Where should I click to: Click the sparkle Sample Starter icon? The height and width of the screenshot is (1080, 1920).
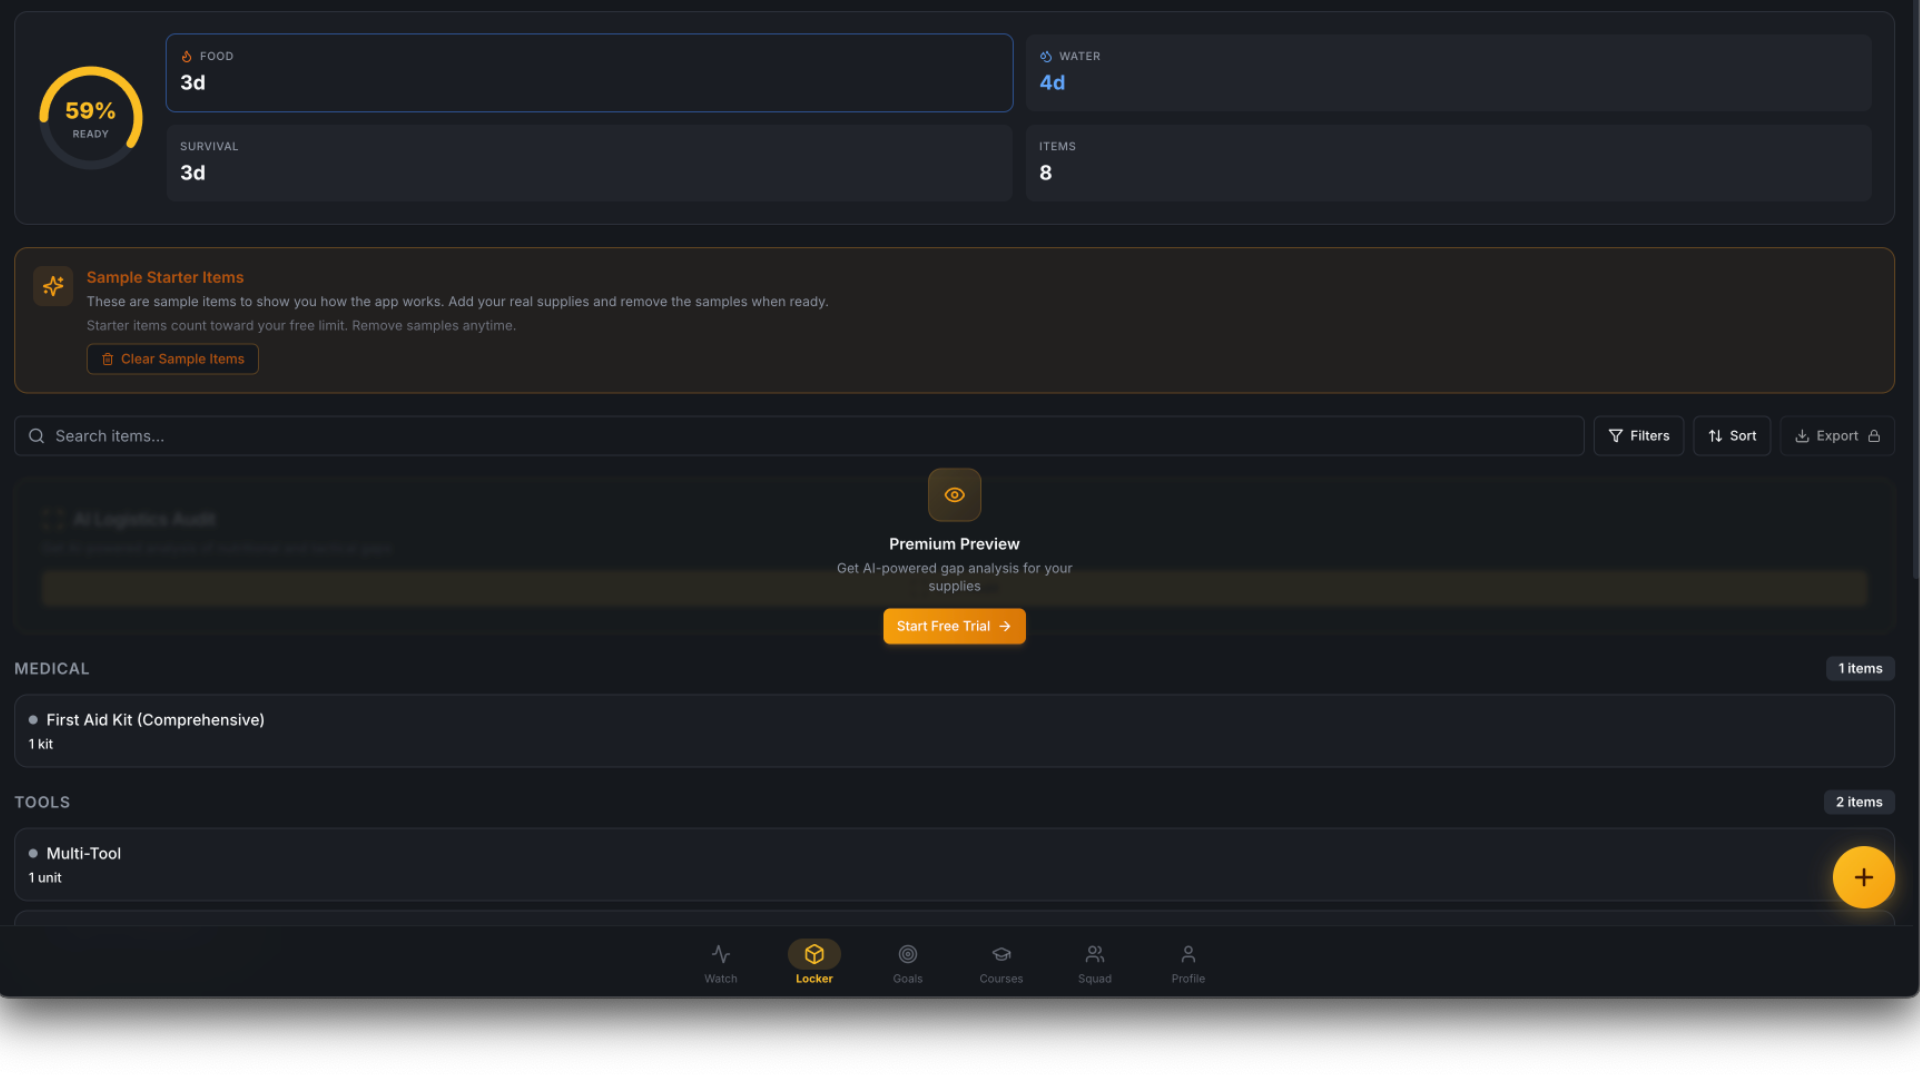click(x=53, y=286)
